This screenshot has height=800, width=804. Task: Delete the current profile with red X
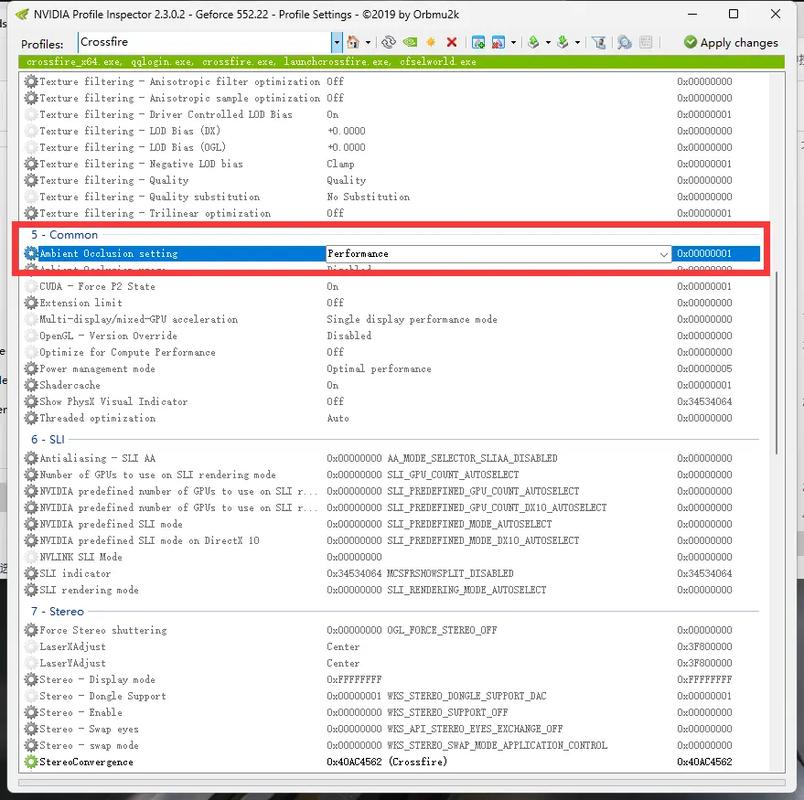pos(452,42)
